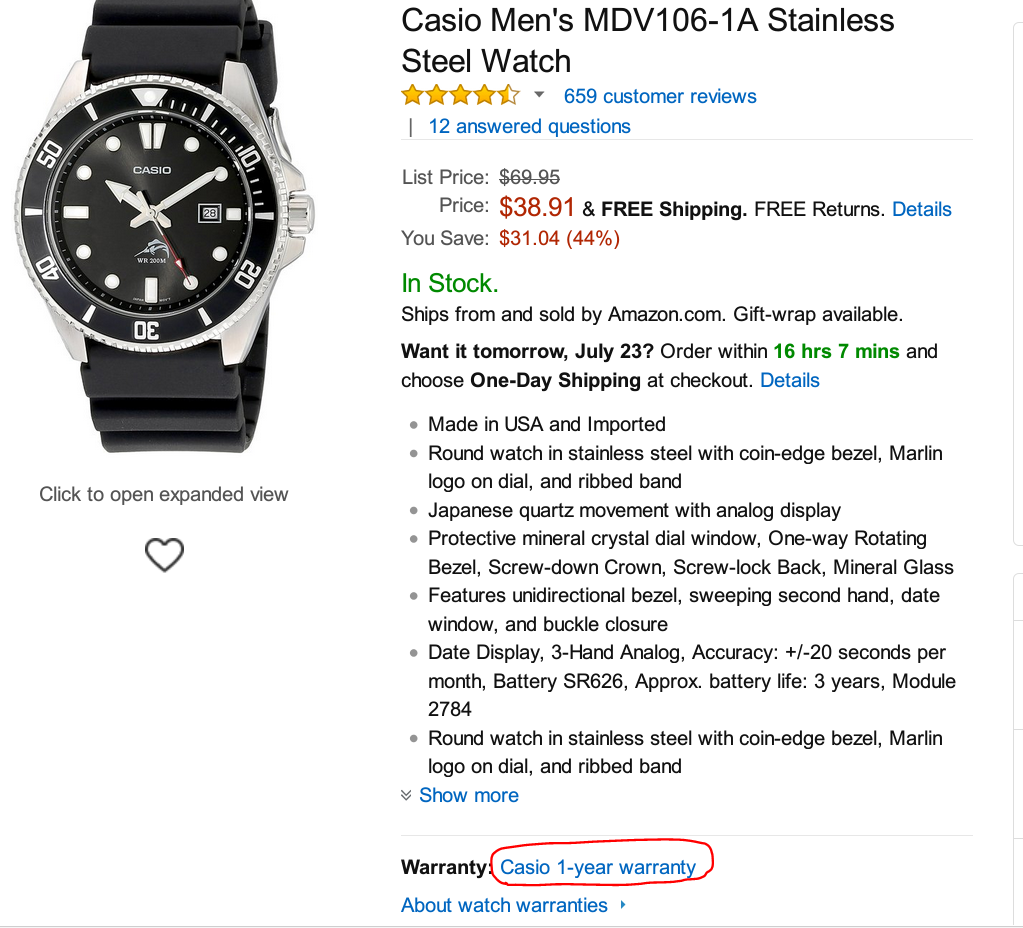Open the 659 customer reviews link
This screenshot has width=1023, height=928.
(x=660, y=96)
